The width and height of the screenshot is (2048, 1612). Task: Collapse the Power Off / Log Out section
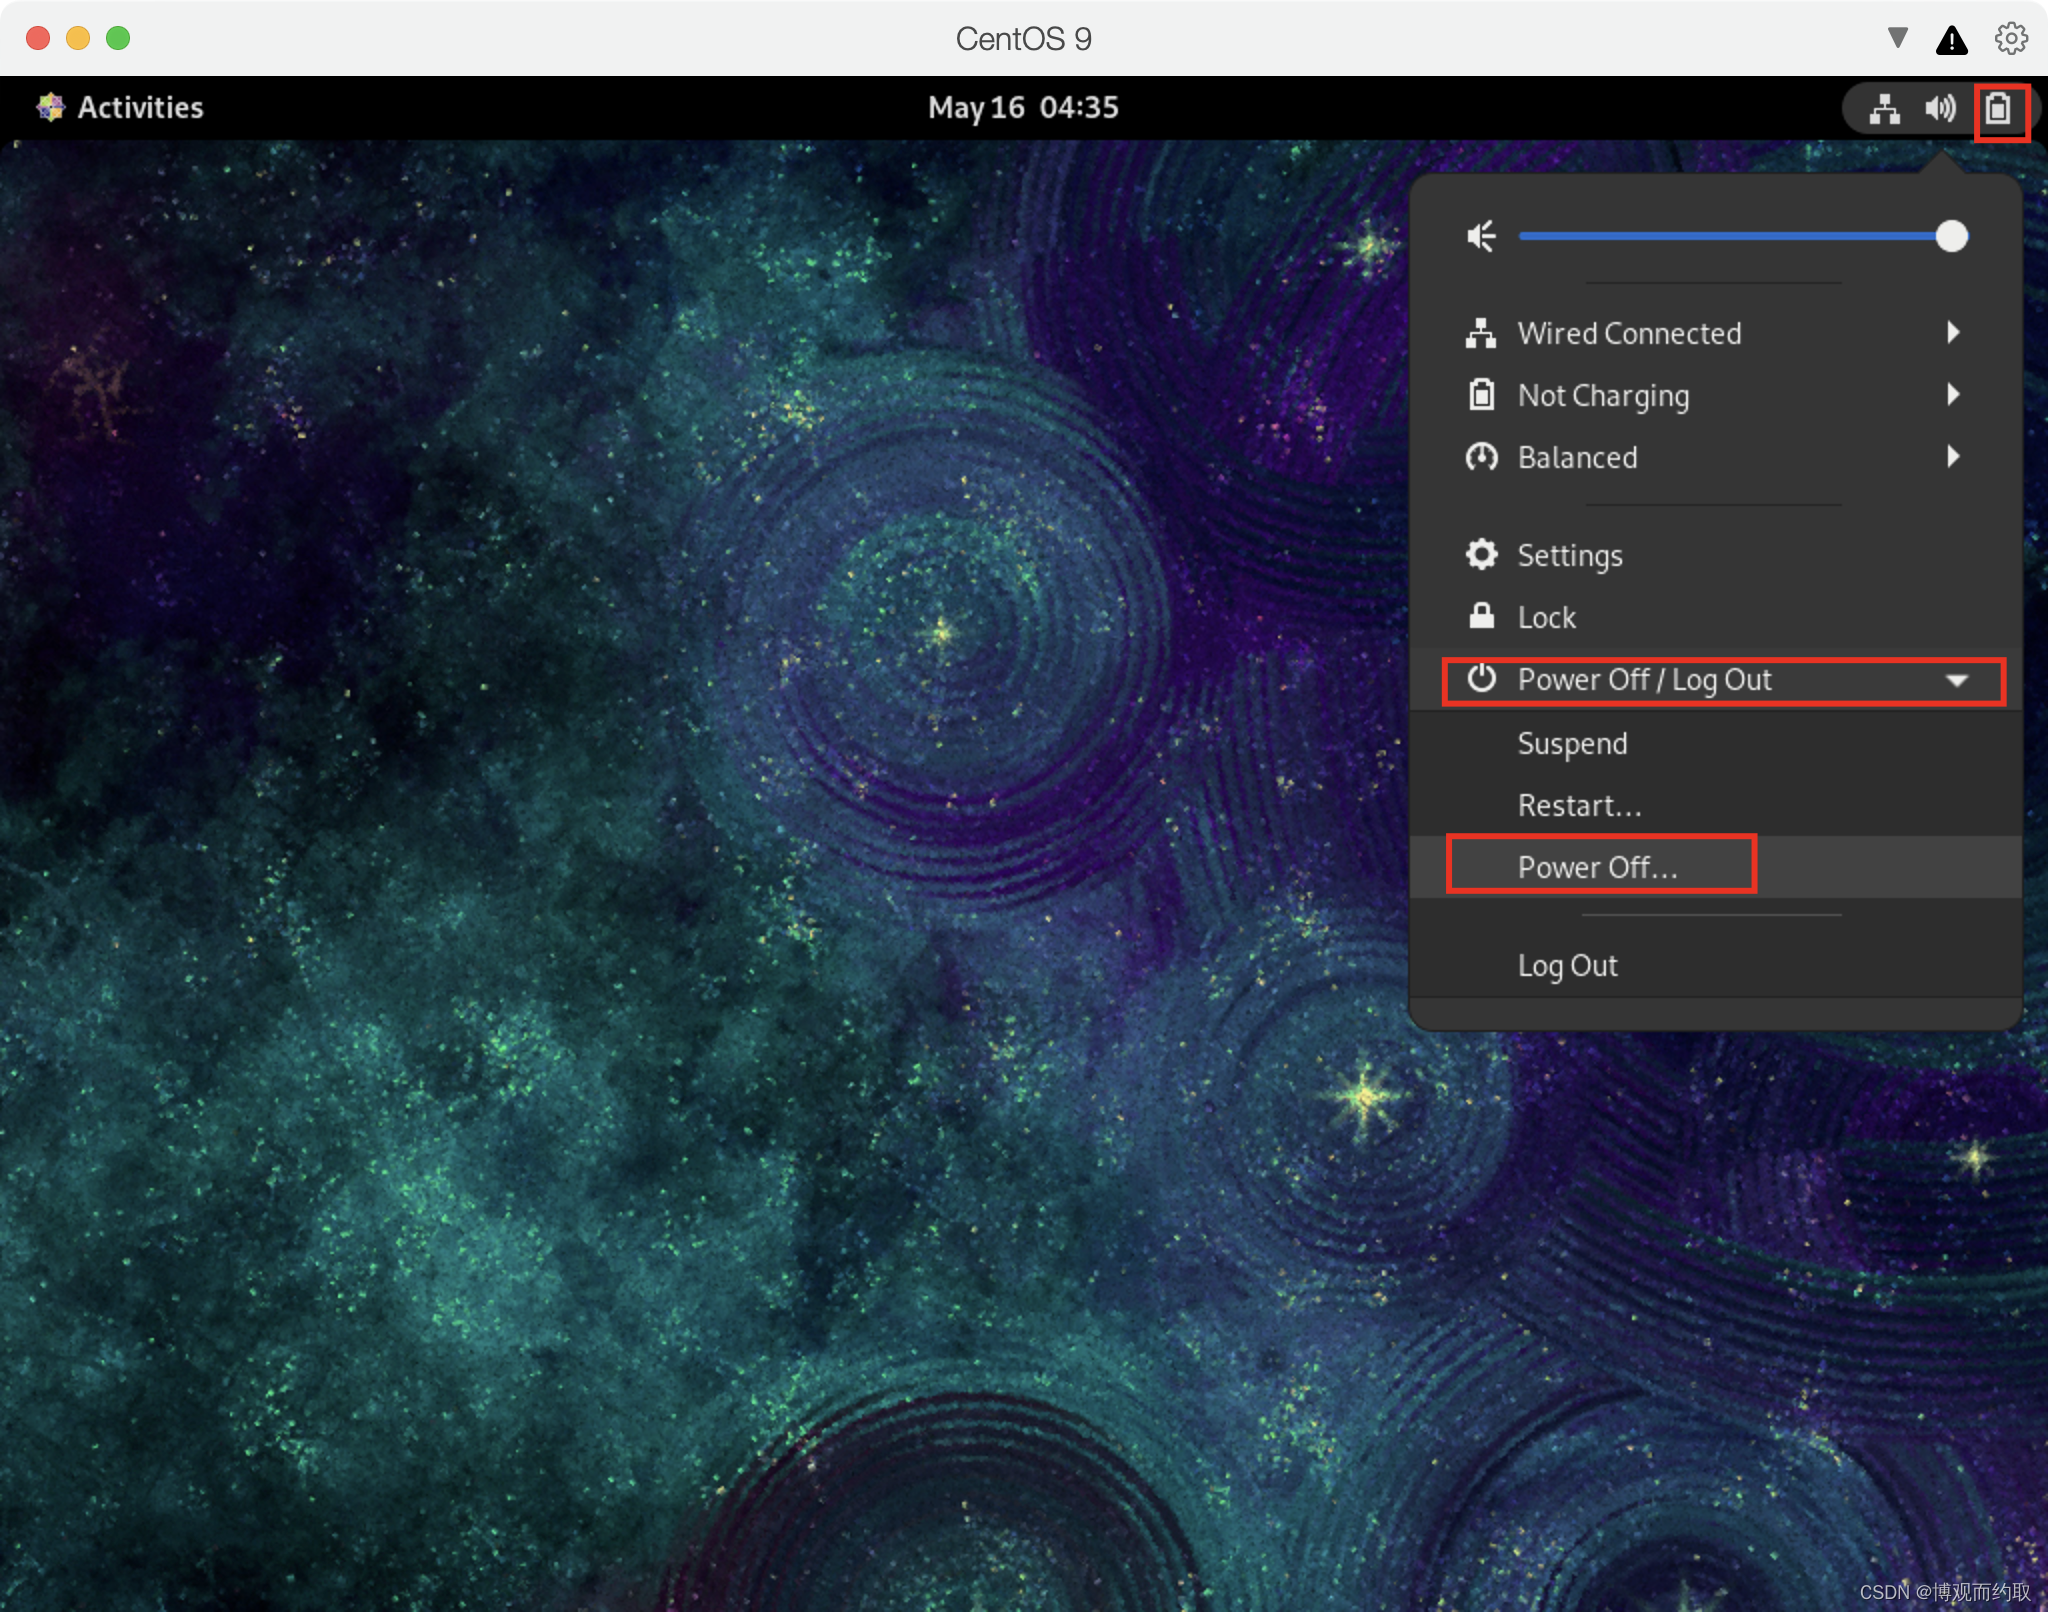[1956, 680]
